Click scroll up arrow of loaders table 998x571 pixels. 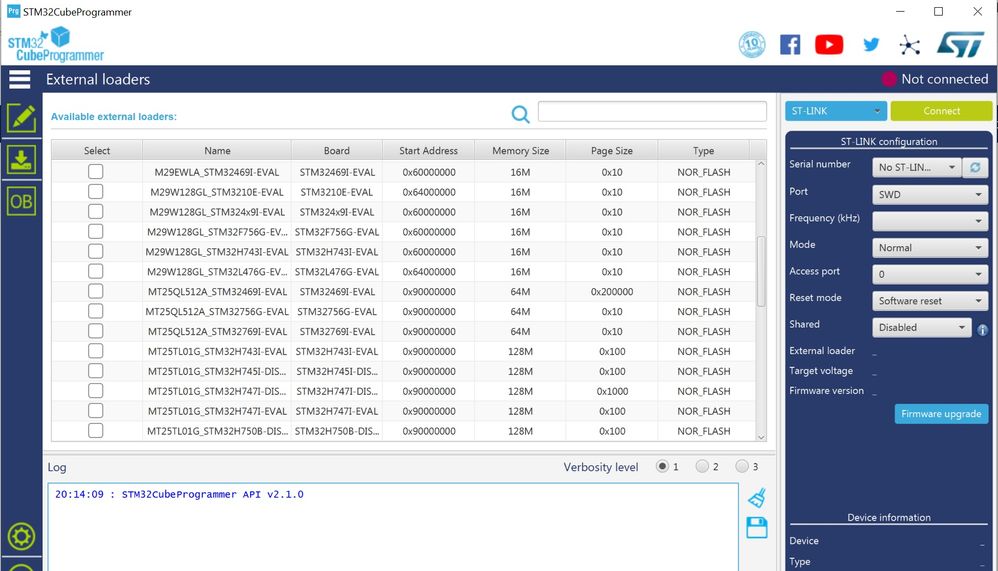click(761, 164)
